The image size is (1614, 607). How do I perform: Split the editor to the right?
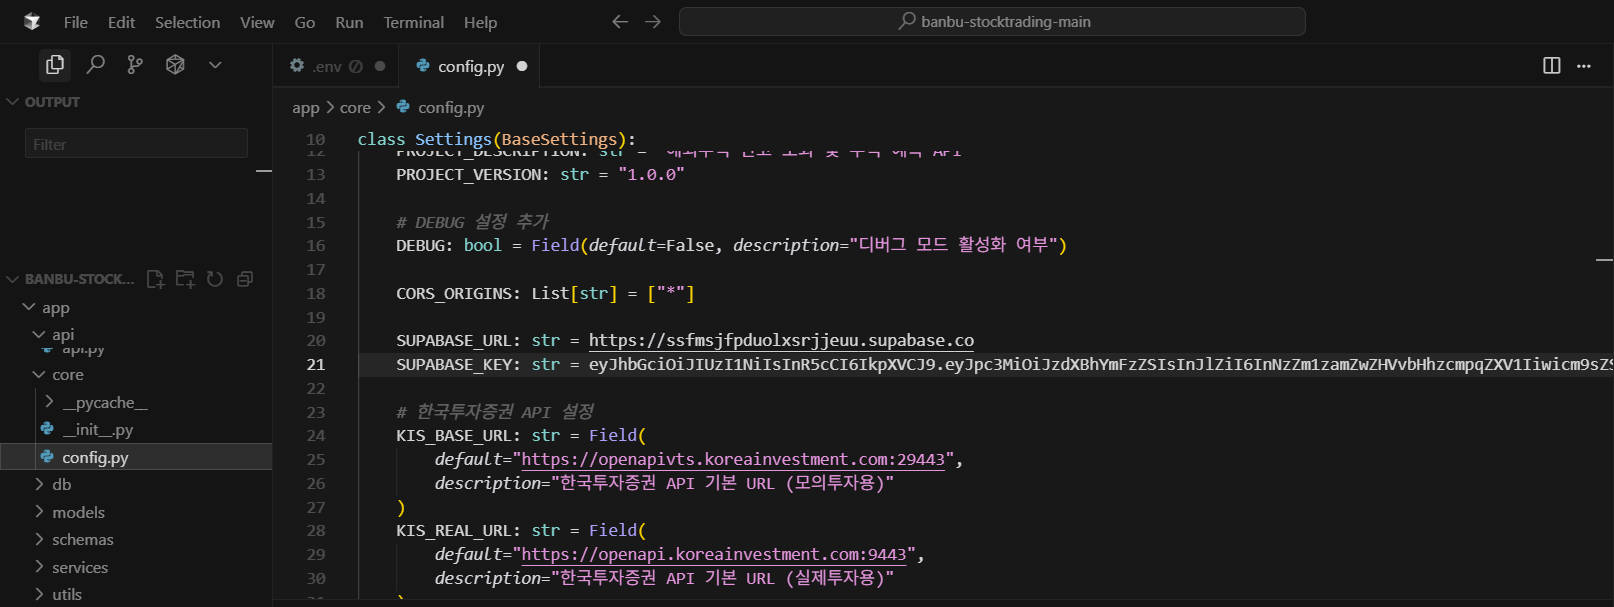[1551, 66]
